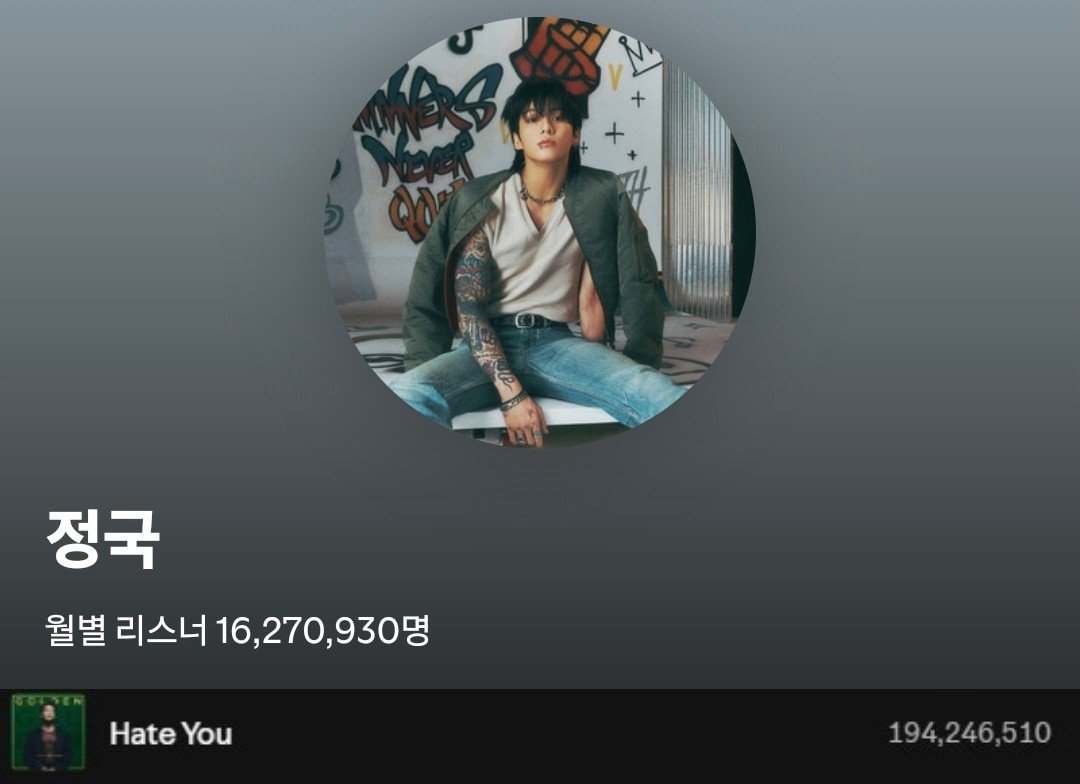The width and height of the screenshot is (1080, 784).
Task: Click the word 월별 in the listeners line
Action: click(x=75, y=629)
